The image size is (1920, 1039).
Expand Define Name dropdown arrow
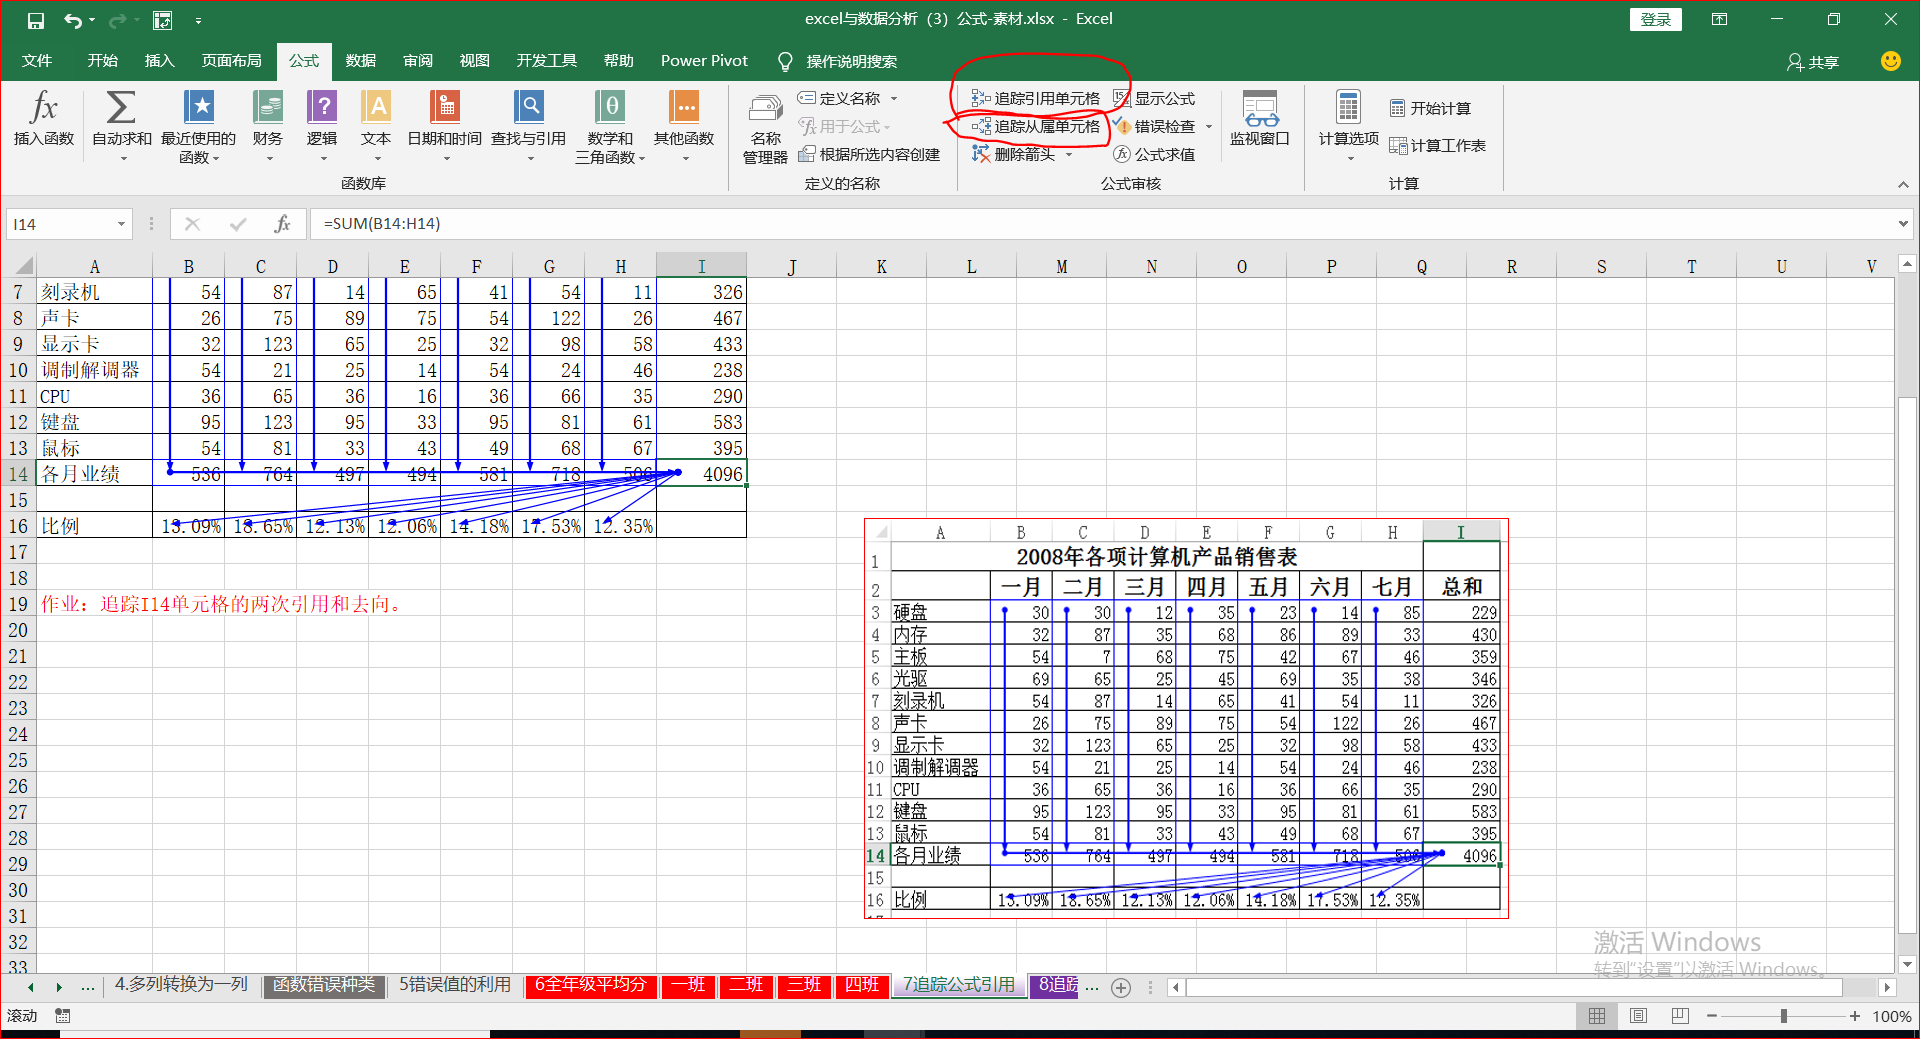(894, 98)
